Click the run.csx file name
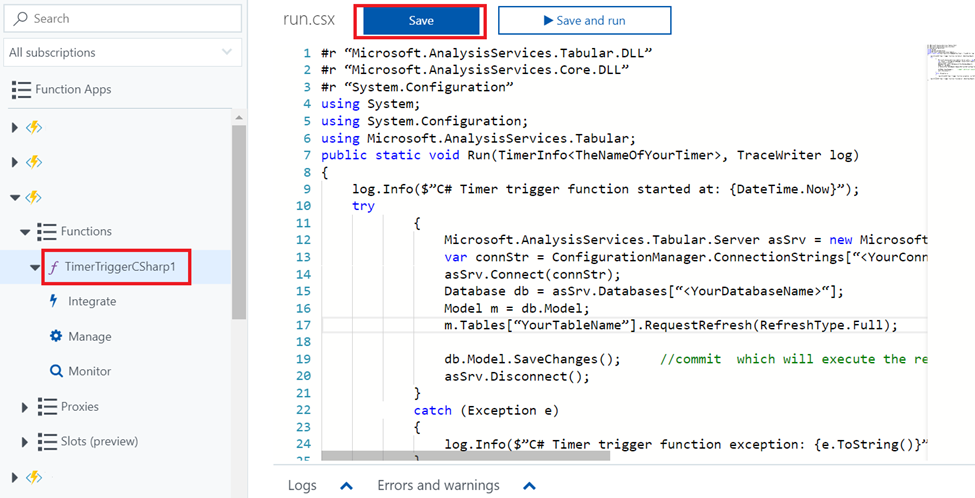The height and width of the screenshot is (498, 975). tap(308, 20)
